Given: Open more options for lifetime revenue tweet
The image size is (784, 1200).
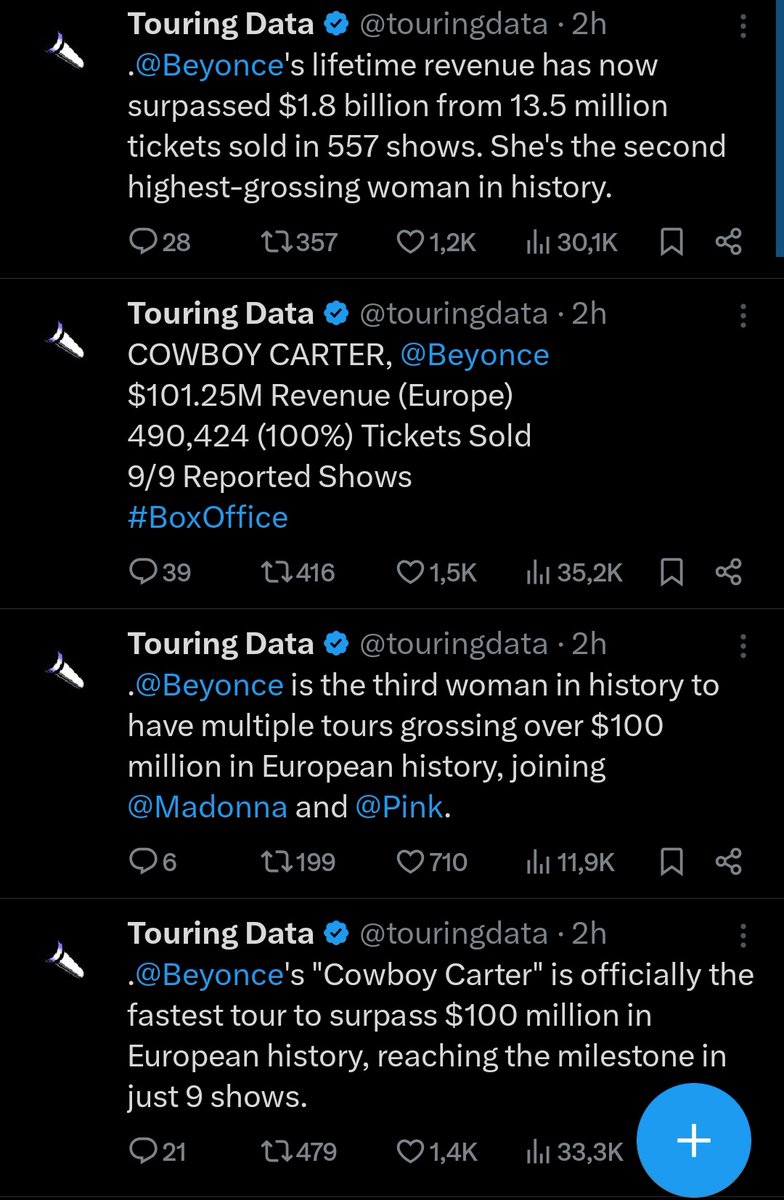Looking at the screenshot, I should [743, 26].
